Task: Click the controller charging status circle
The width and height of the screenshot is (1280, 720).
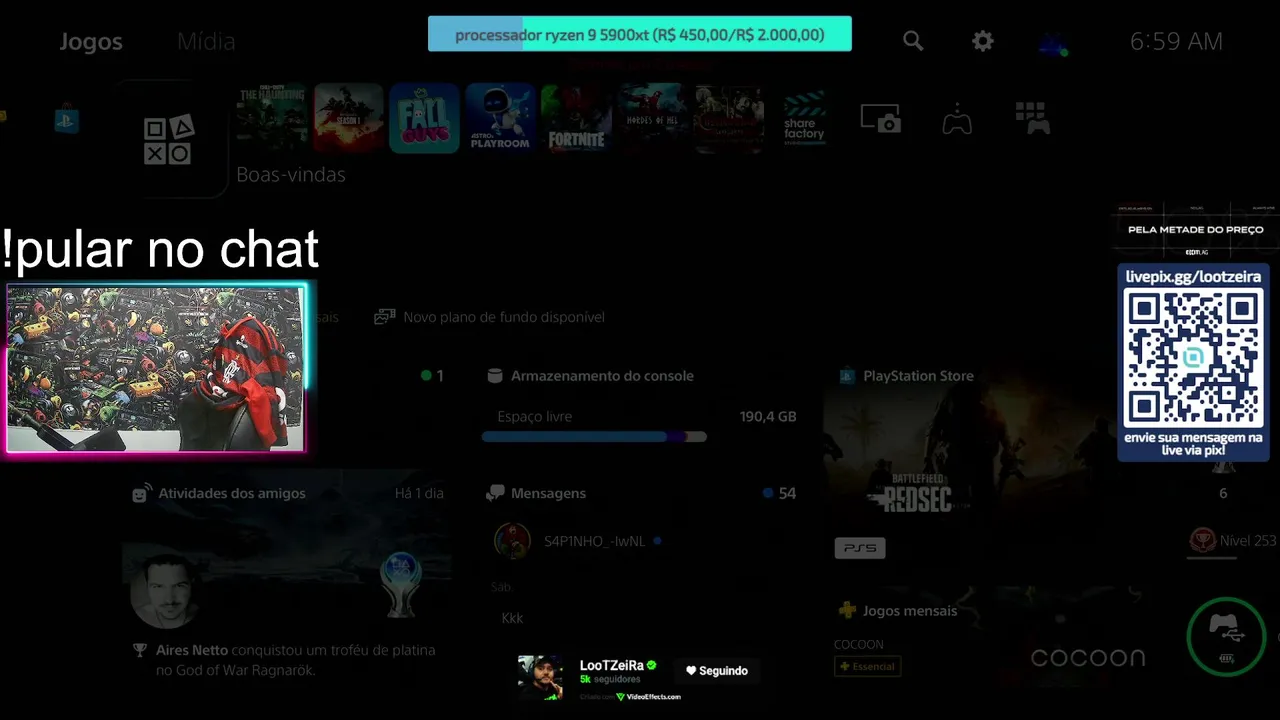Action: pos(1227,637)
